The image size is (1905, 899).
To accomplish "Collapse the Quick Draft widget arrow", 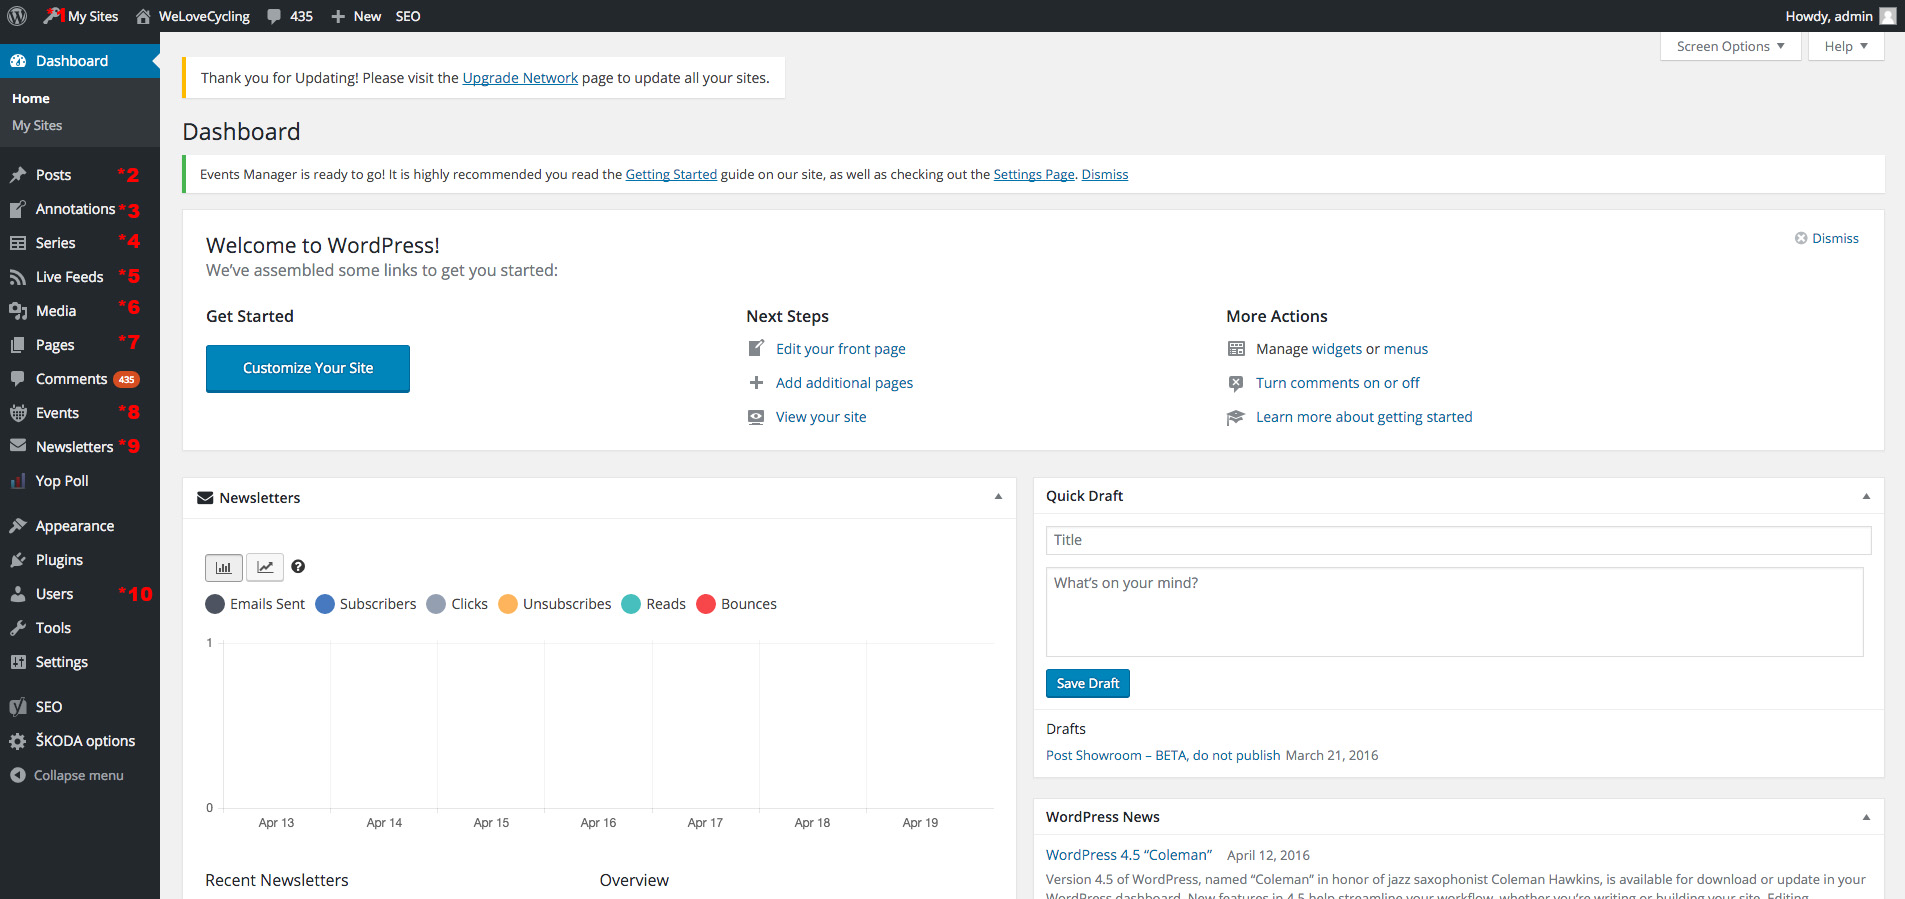I will tap(1866, 496).
